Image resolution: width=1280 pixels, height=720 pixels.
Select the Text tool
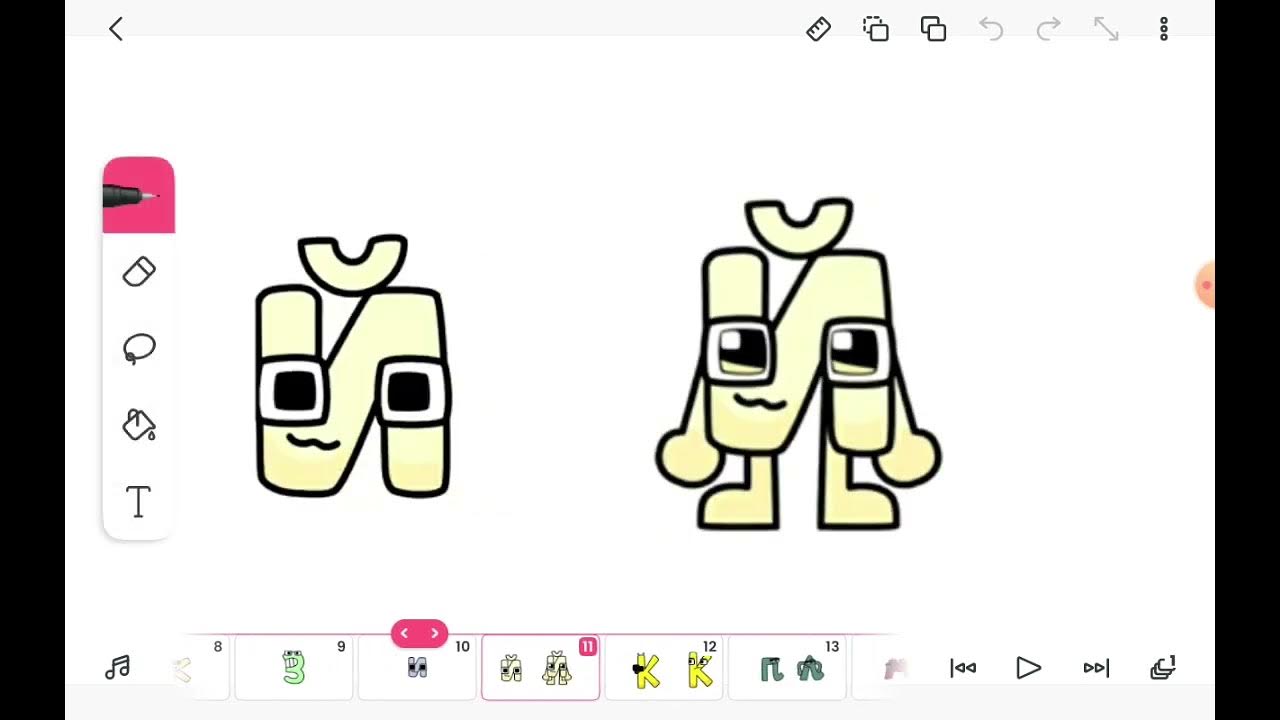139,502
